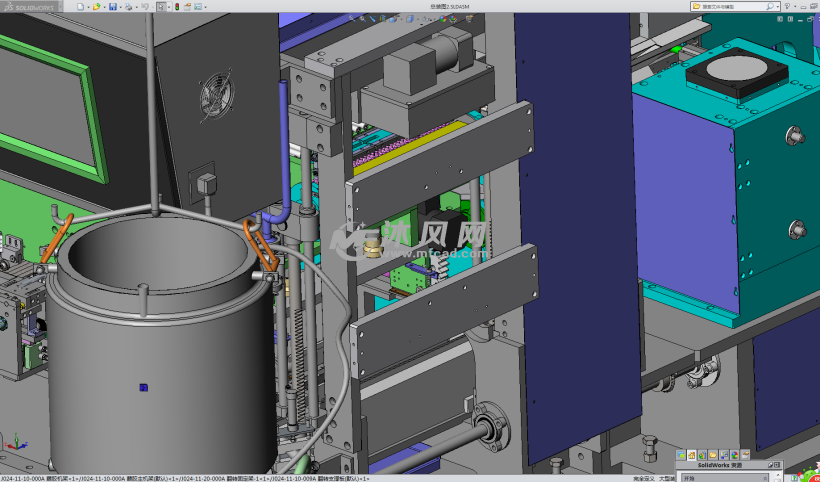The width and height of the screenshot is (820, 482).
Task: Click the Print icon
Action: coord(129,7)
